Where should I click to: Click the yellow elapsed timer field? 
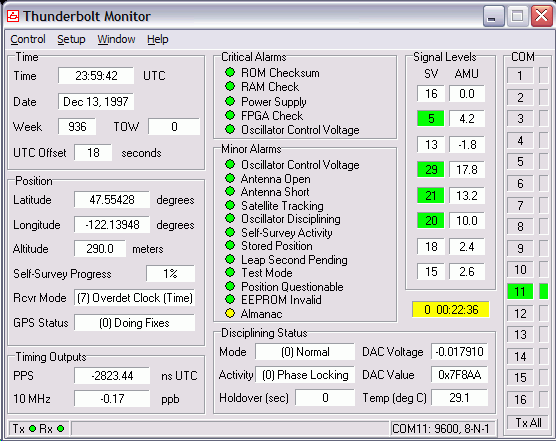(451, 309)
